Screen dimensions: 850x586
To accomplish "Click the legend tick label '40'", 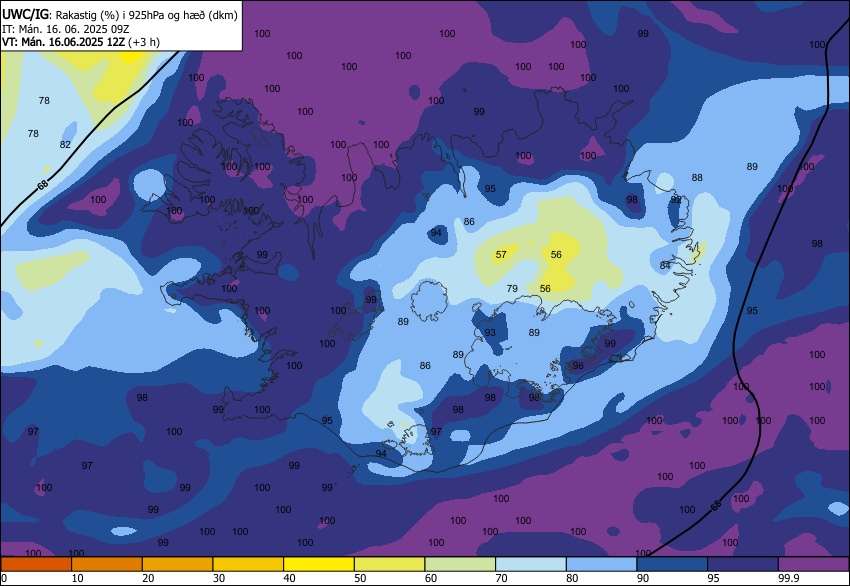I will pyautogui.click(x=289, y=578).
